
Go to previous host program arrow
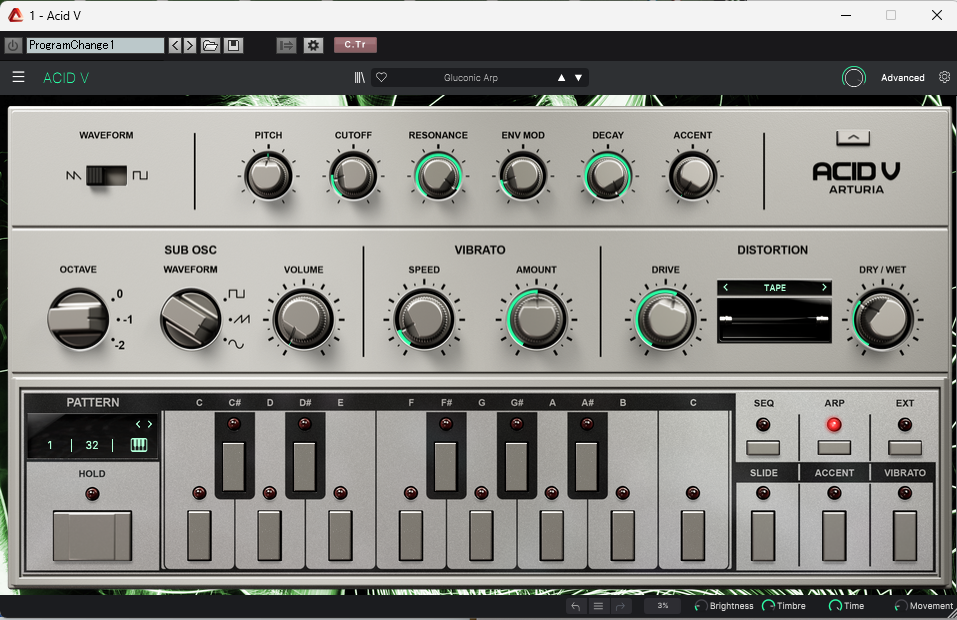pos(175,45)
